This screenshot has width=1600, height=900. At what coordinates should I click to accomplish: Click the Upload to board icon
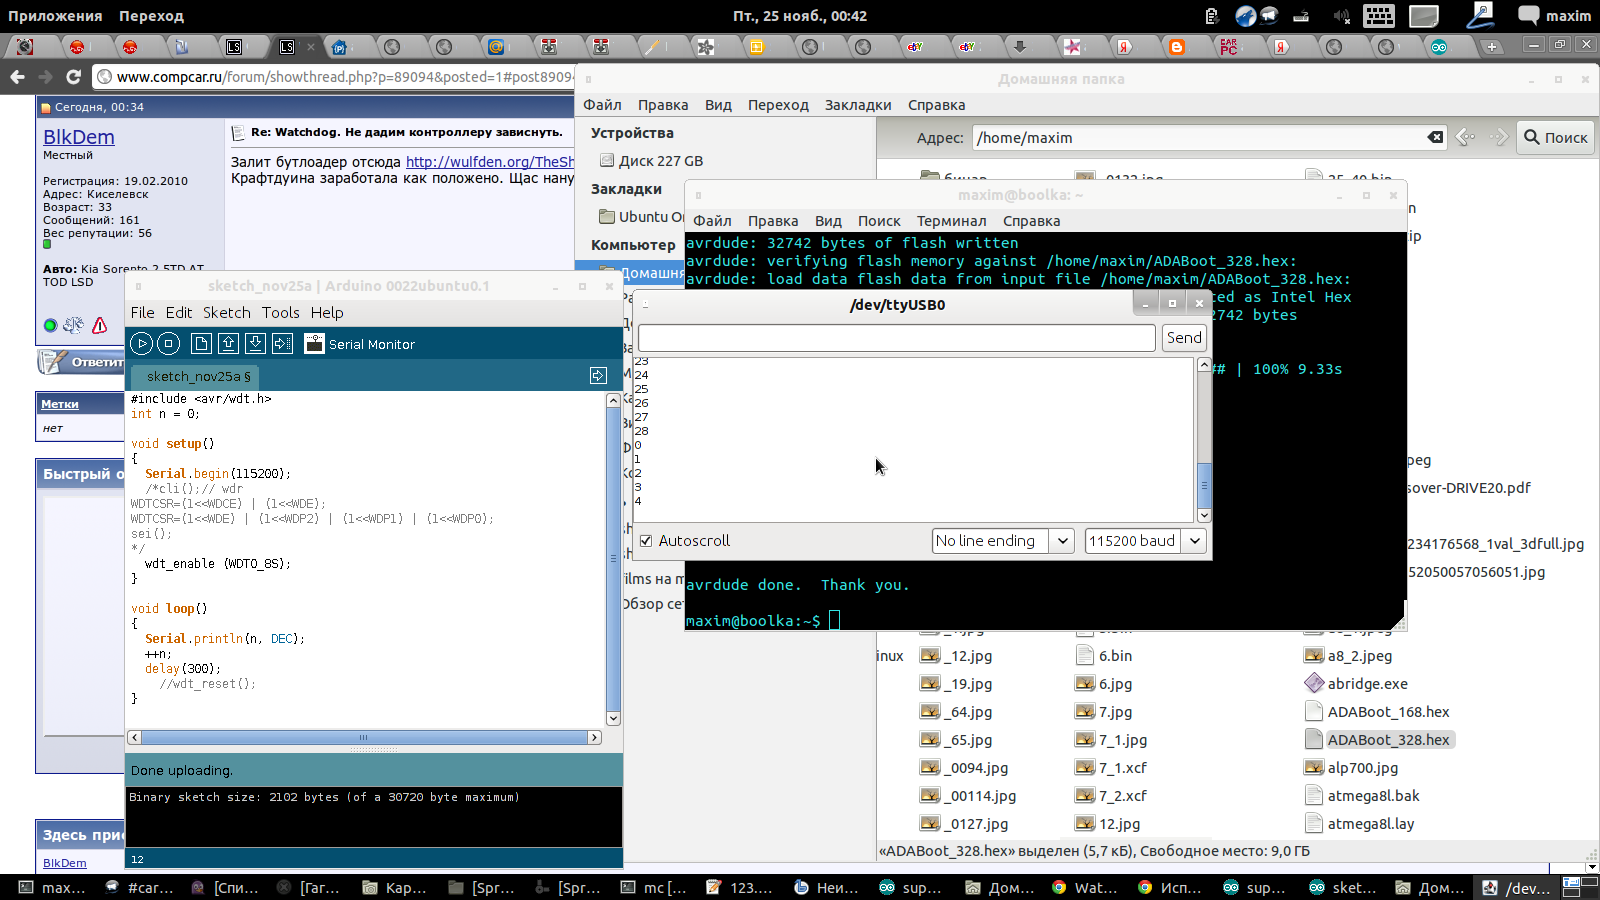tap(282, 344)
